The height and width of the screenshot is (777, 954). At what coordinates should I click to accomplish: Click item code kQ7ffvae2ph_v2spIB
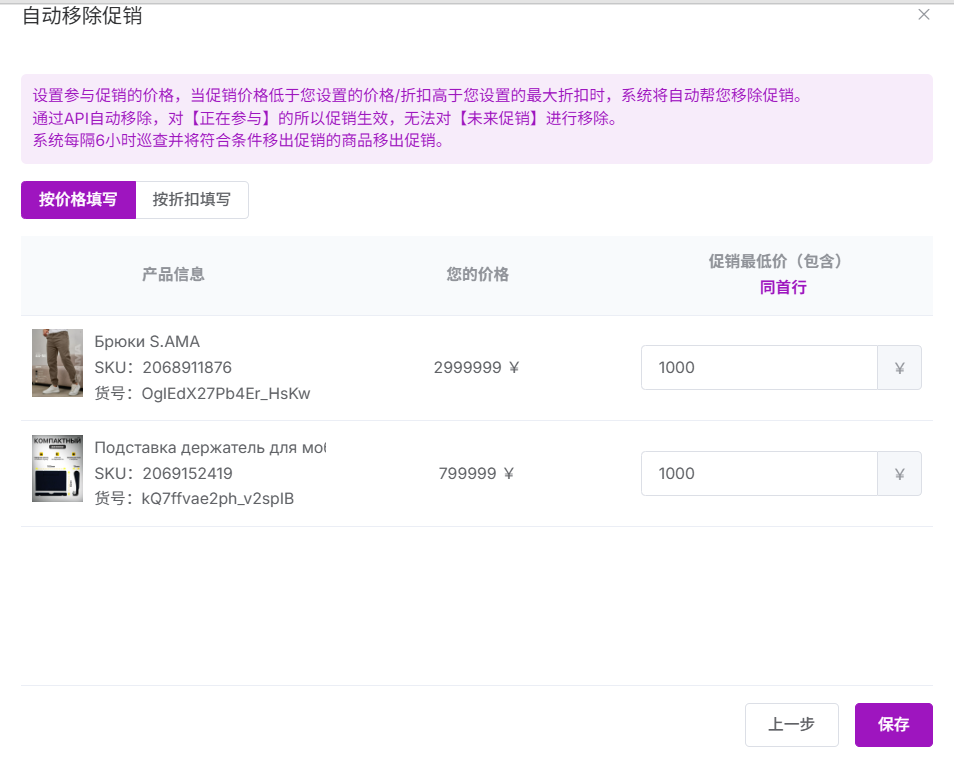click(218, 498)
